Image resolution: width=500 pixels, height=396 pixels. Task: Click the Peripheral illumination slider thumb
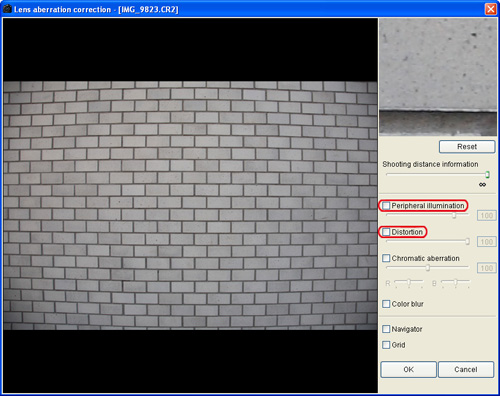point(454,215)
